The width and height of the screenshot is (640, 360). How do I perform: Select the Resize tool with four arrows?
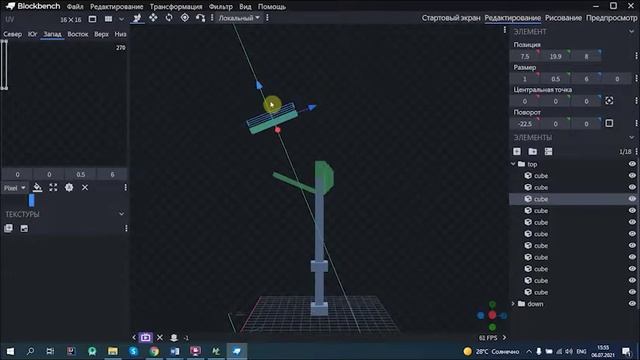point(153,18)
